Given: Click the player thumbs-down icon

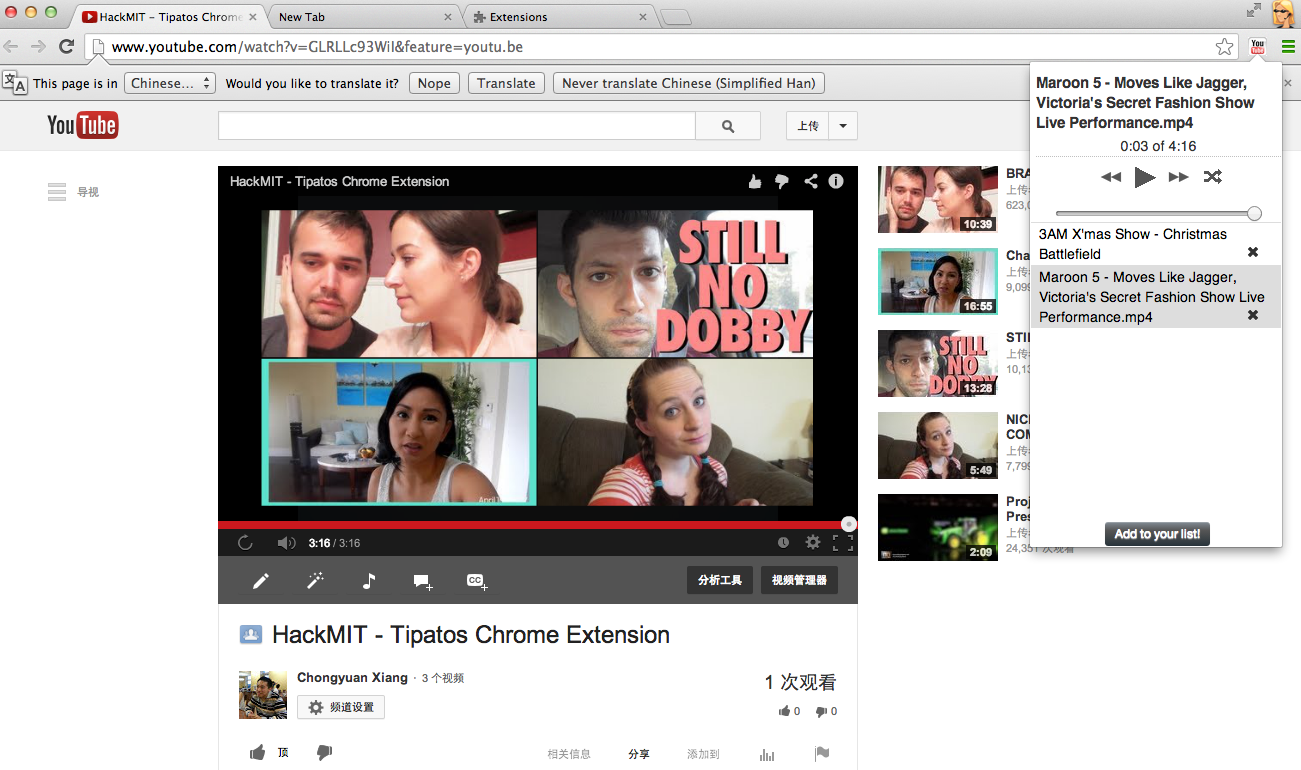Looking at the screenshot, I should tap(782, 181).
